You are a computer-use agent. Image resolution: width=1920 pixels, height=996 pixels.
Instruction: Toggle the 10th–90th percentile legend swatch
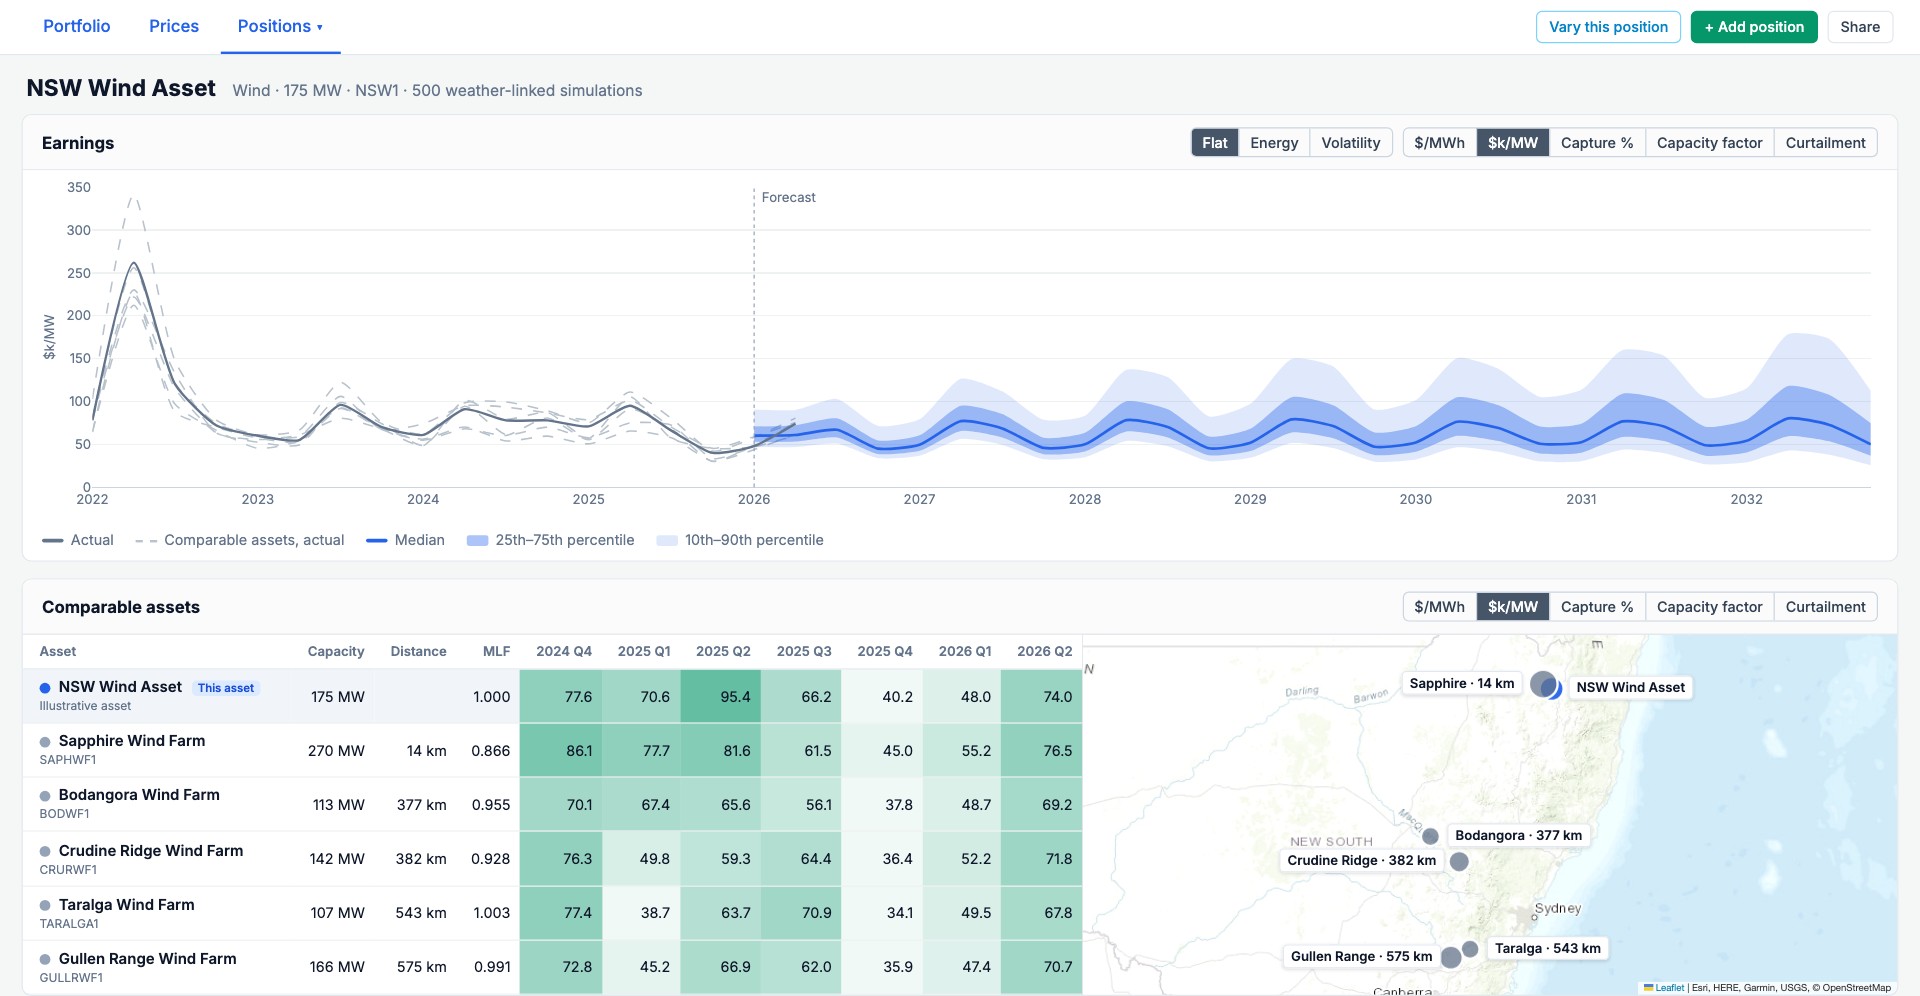[x=667, y=540]
